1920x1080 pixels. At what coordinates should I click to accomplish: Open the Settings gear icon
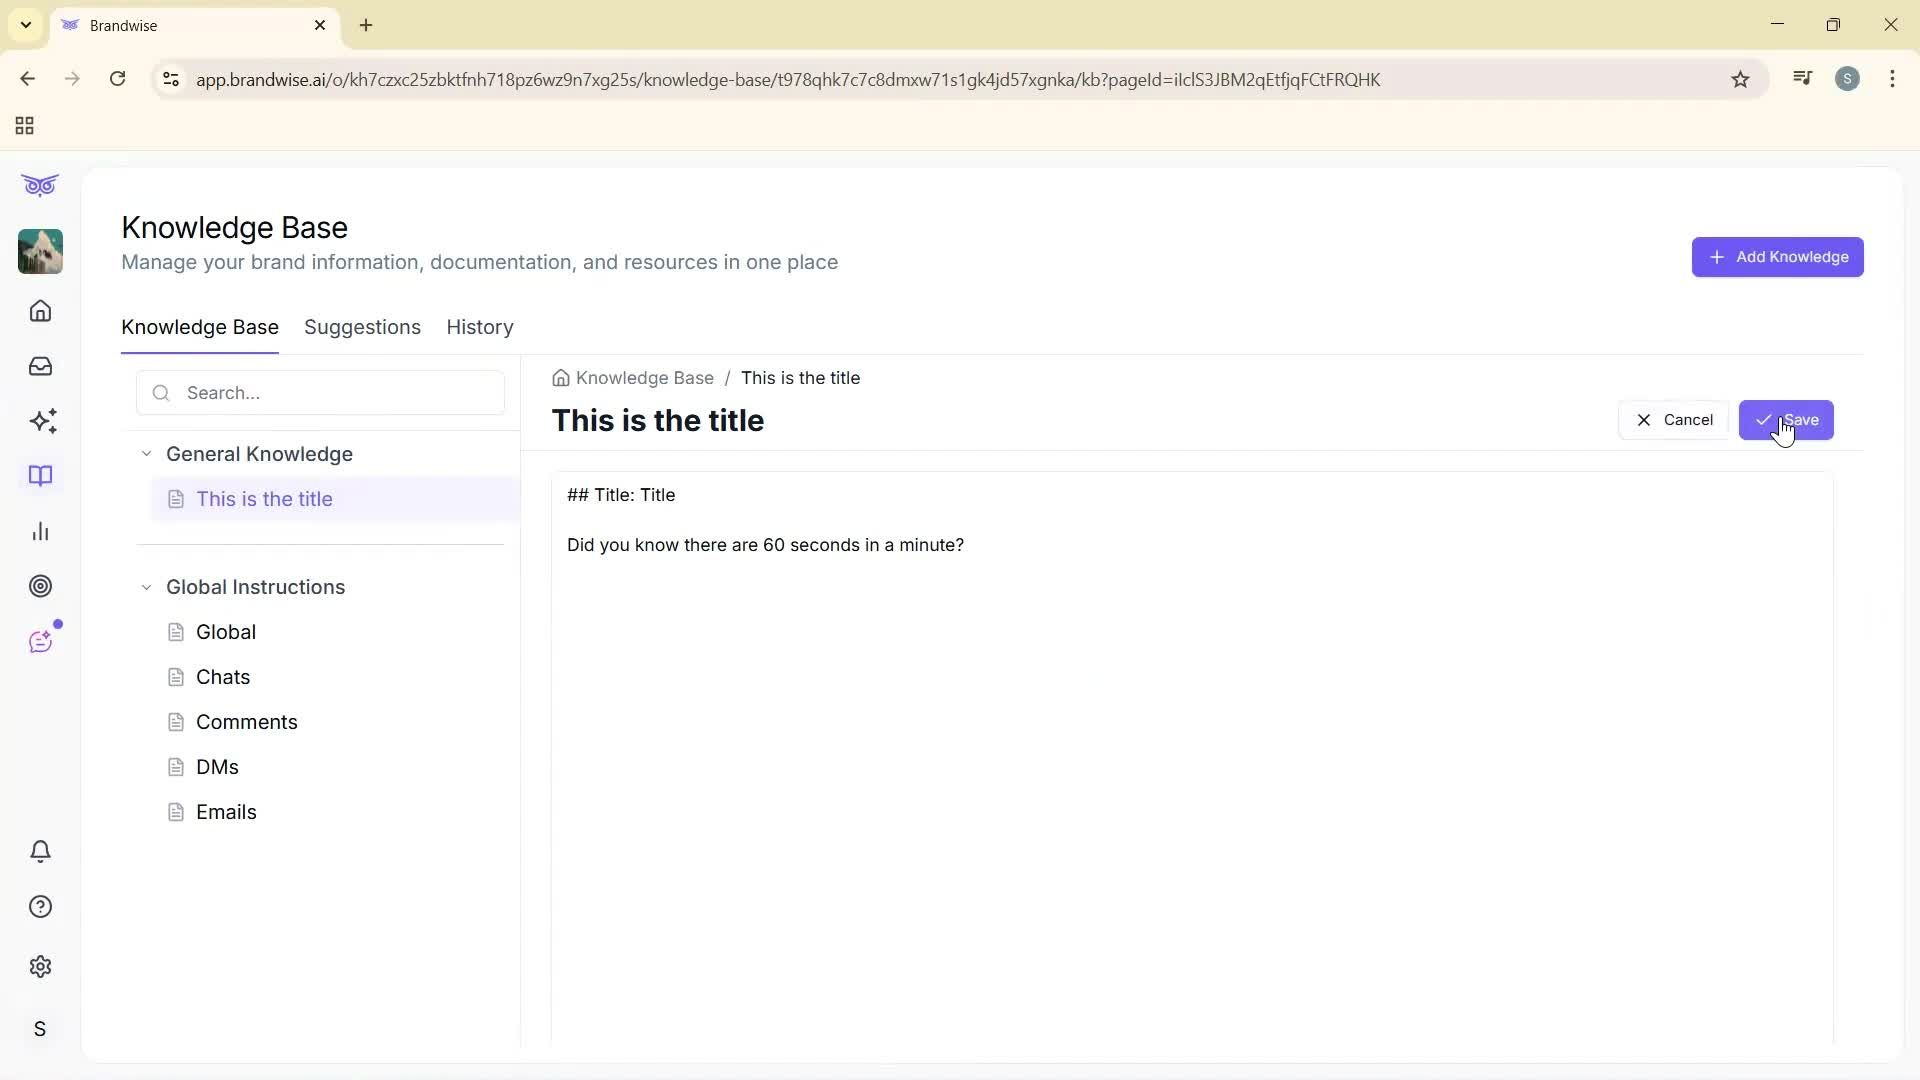[40, 966]
